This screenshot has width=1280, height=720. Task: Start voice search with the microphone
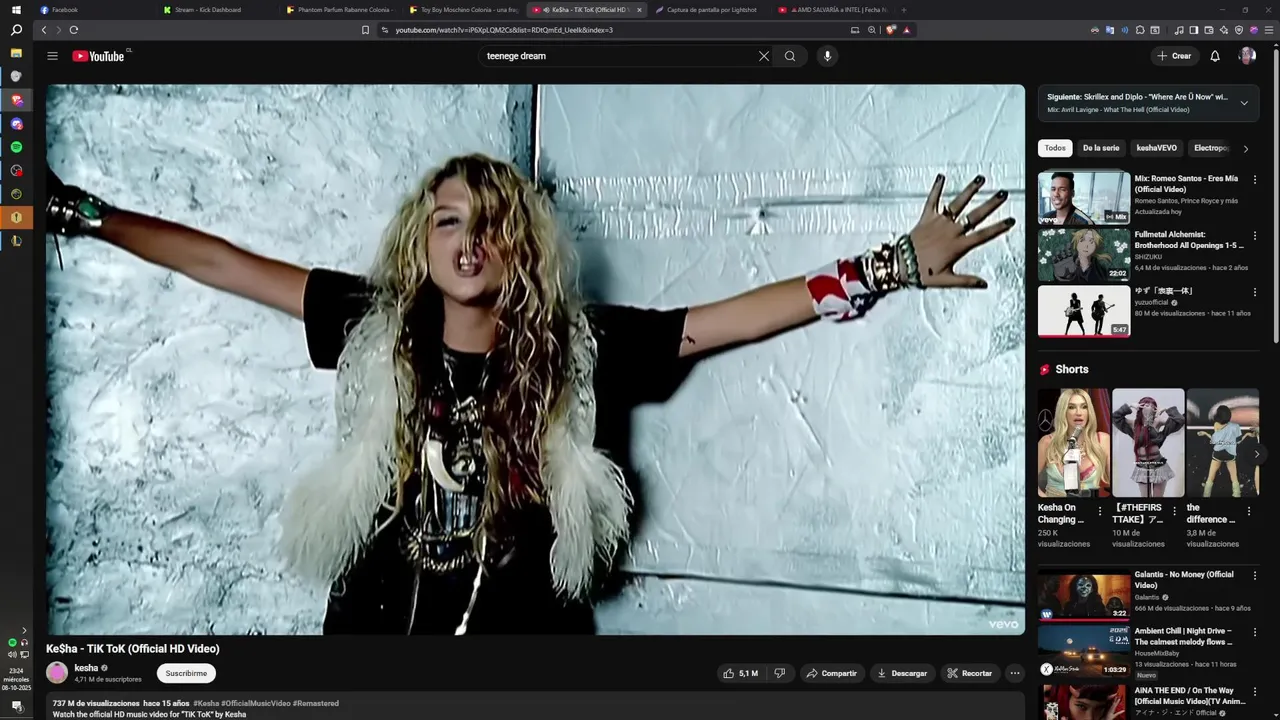827,56
